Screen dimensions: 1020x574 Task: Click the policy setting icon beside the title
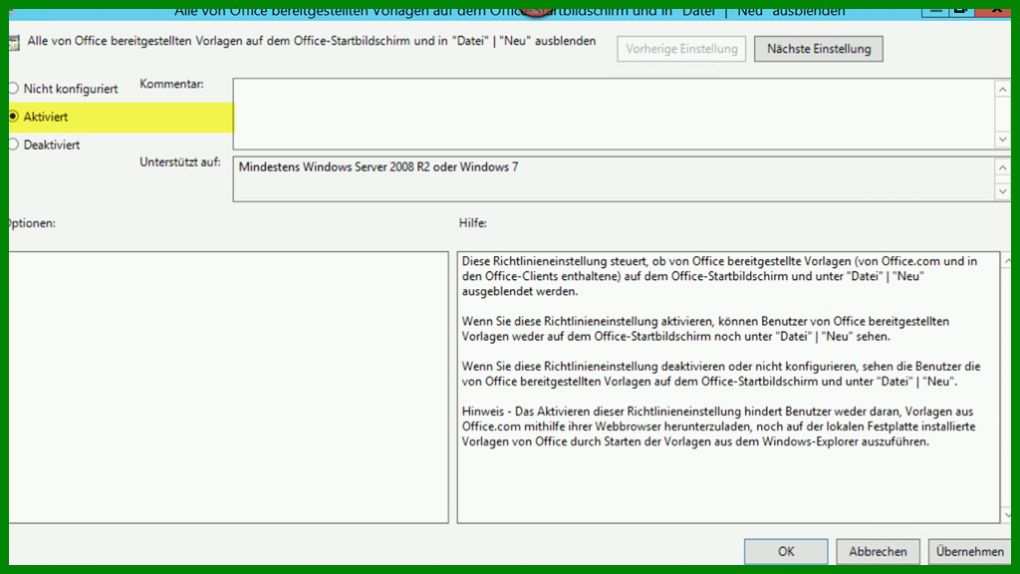pyautogui.click(x=14, y=43)
